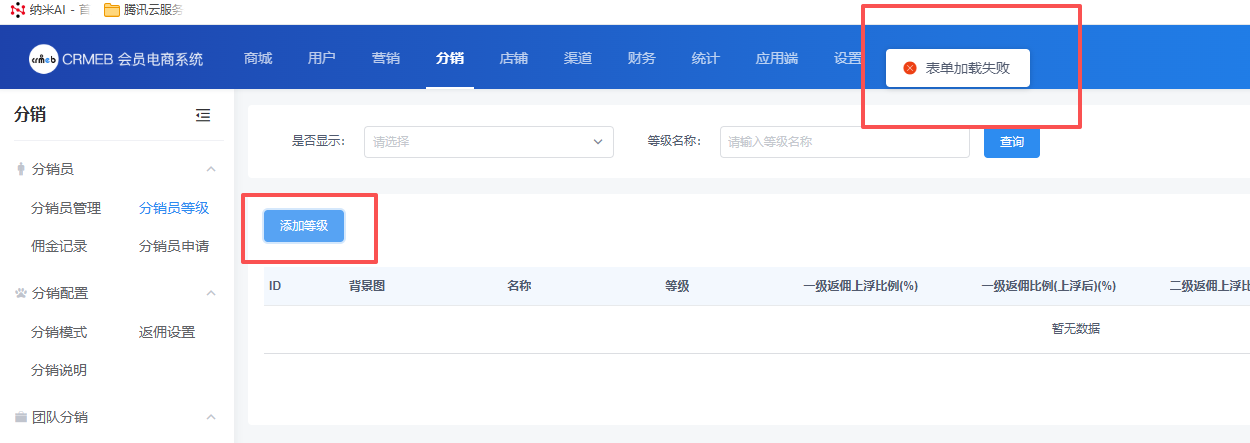
Task: Open the 财务 top navigation tab
Action: pyautogui.click(x=642, y=58)
